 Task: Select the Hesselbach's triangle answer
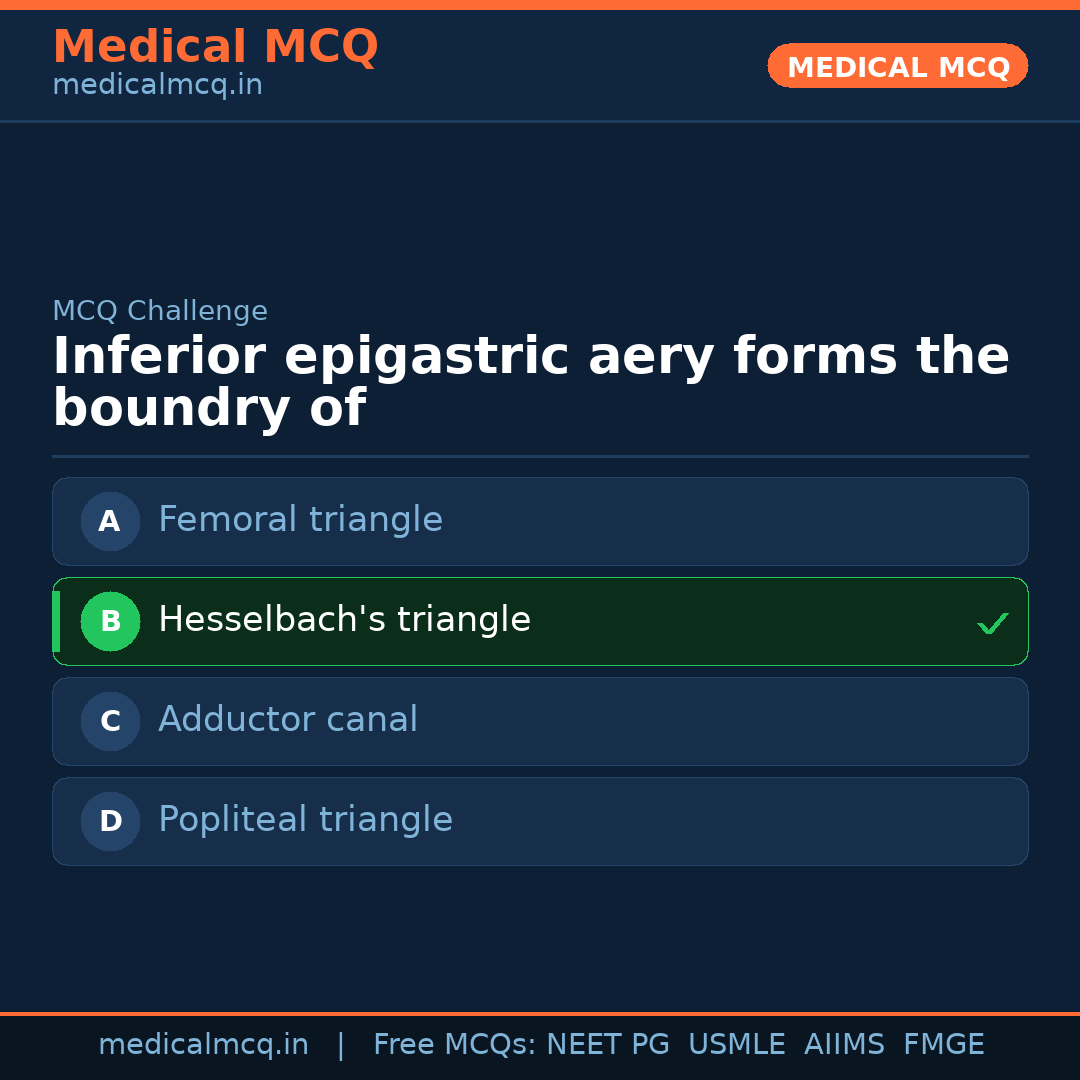(344, 620)
